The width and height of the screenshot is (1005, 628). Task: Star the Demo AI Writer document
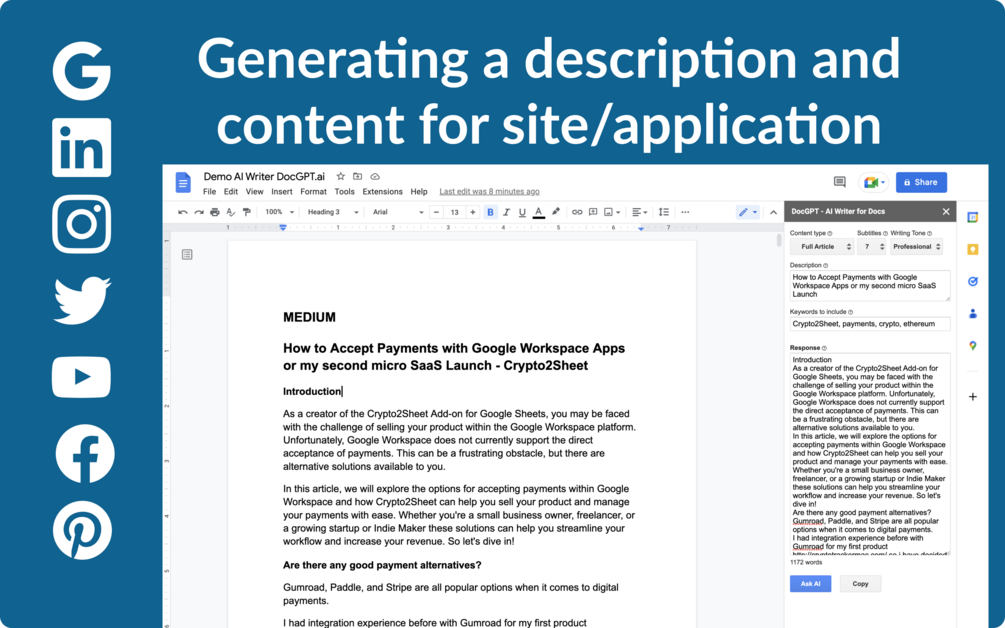click(x=341, y=176)
